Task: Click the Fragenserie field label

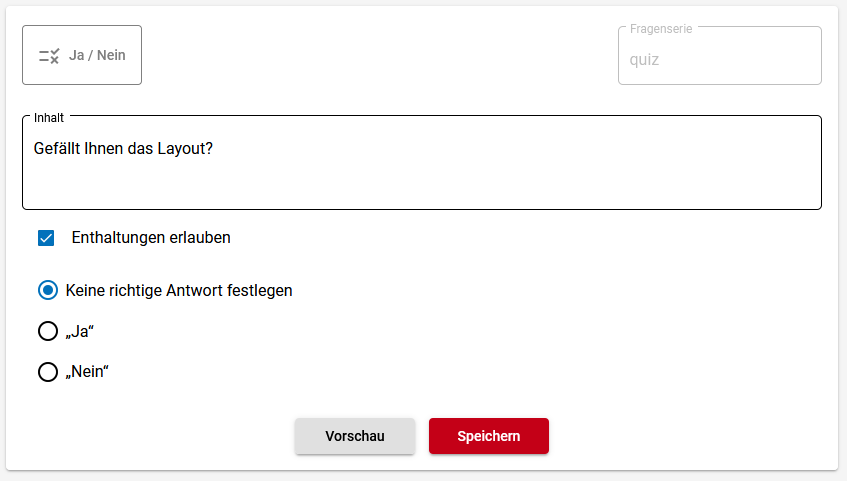Action: pos(661,29)
